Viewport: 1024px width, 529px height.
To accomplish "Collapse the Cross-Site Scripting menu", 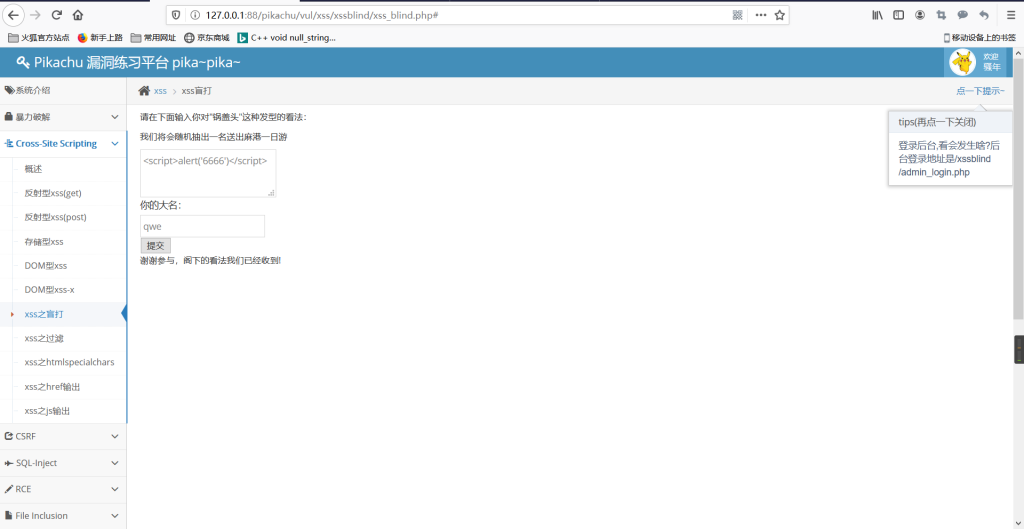I will point(62,144).
